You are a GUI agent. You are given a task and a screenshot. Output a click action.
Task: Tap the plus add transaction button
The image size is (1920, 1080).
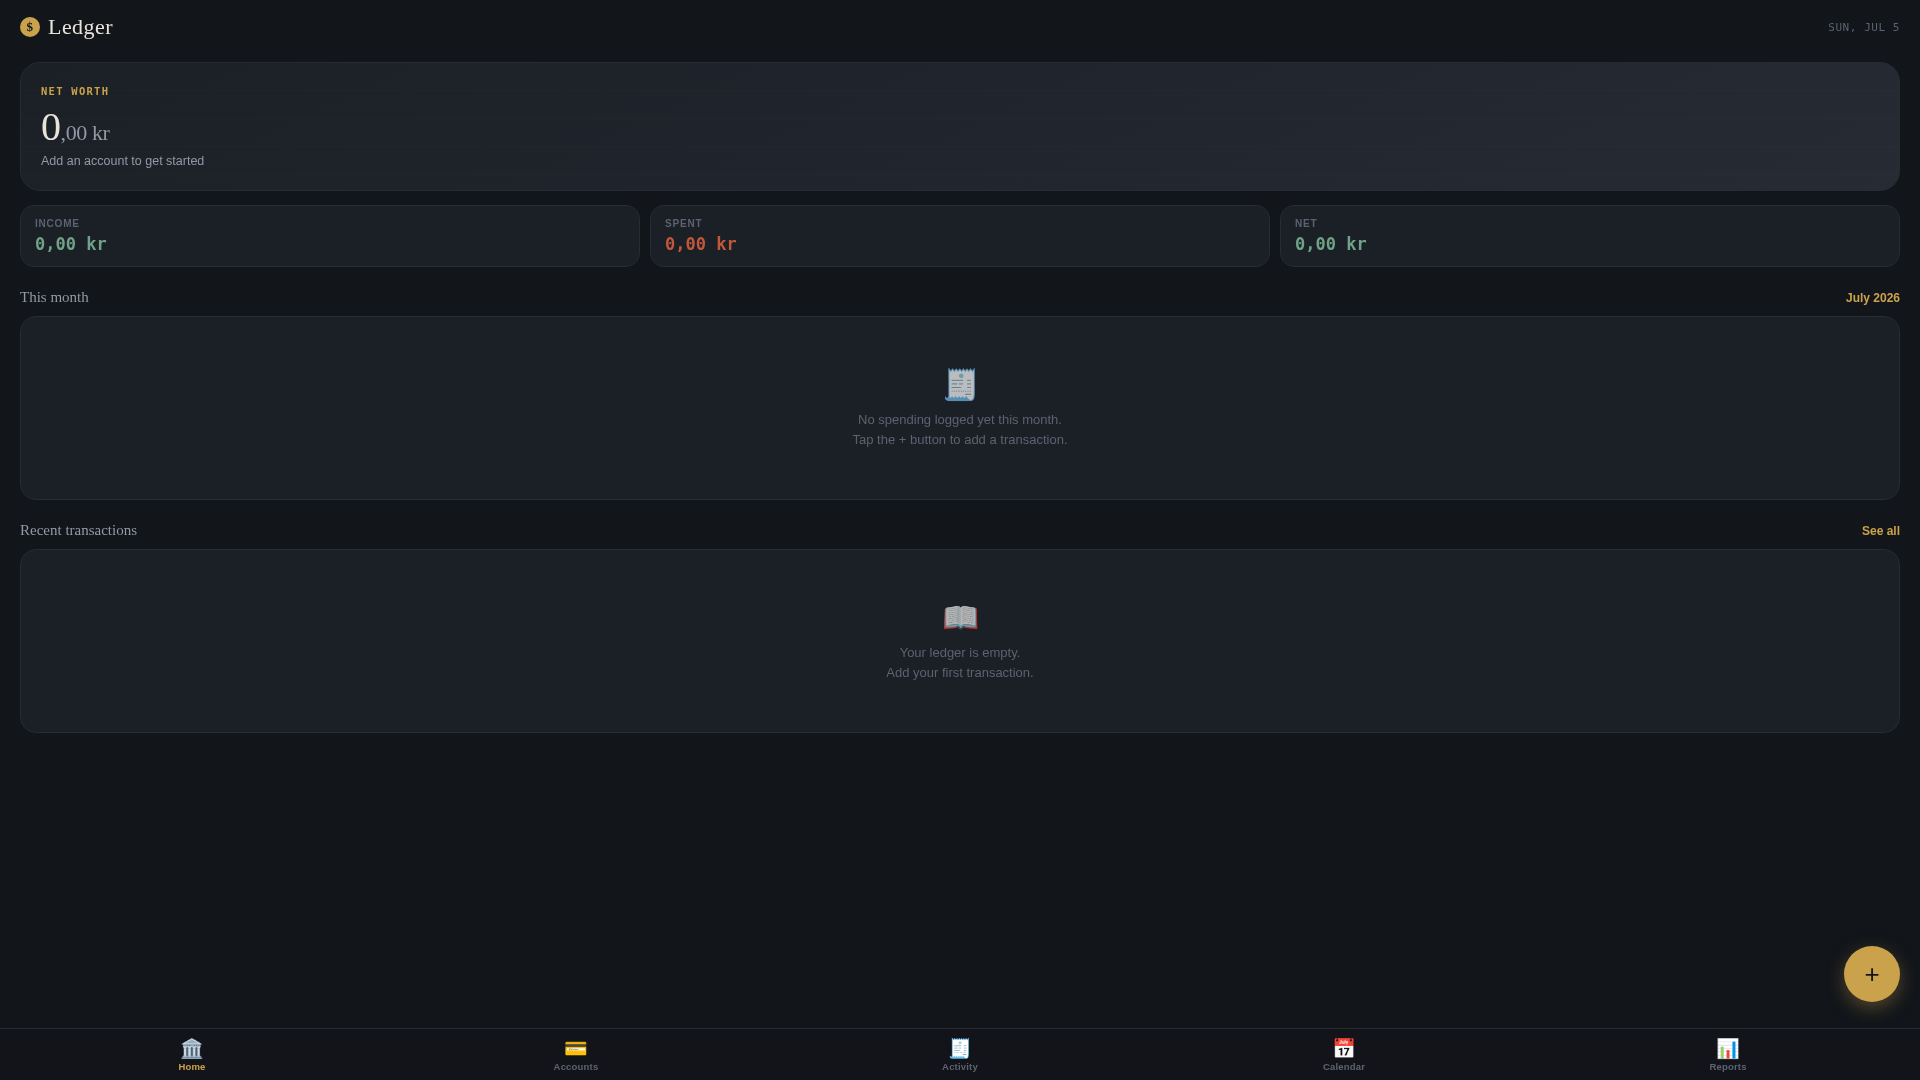[1872, 974]
